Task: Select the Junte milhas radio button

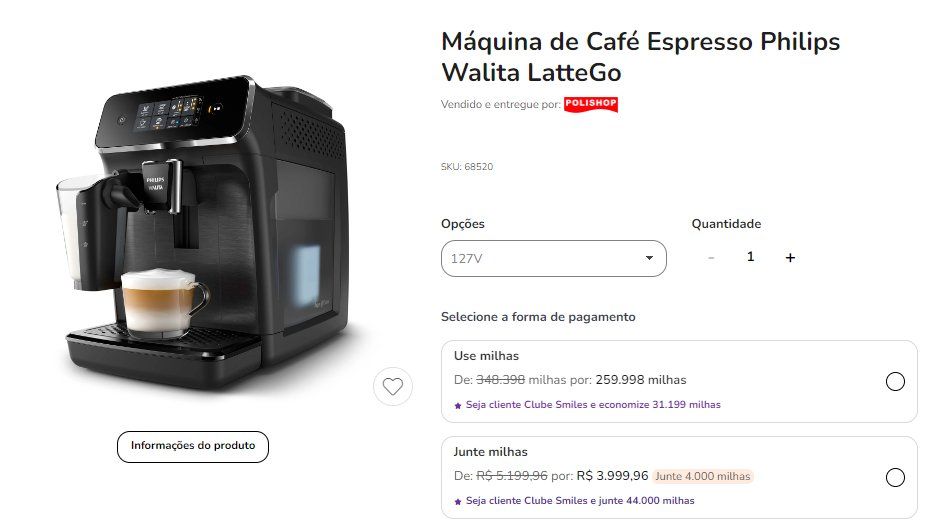Action: point(895,478)
